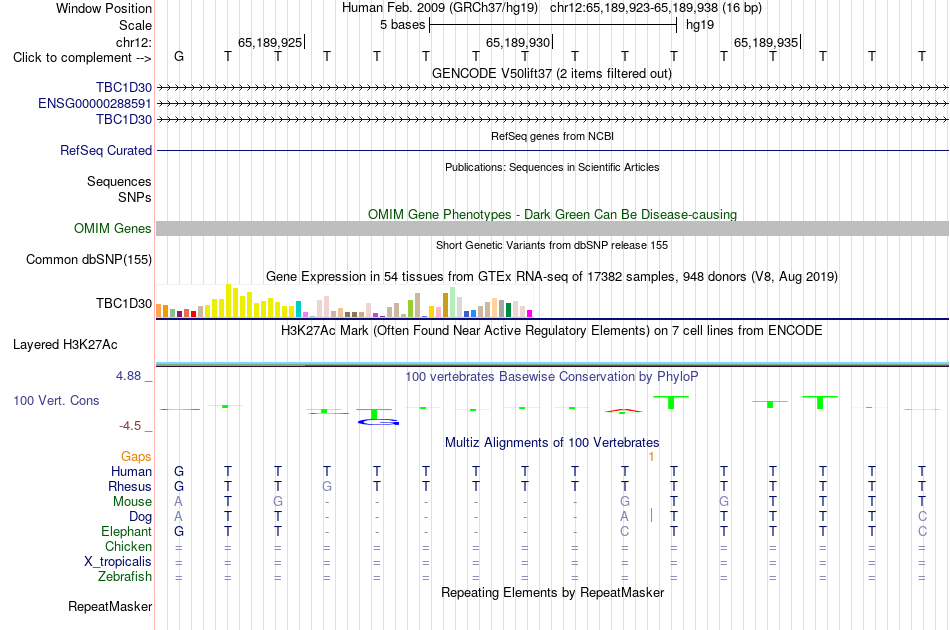Image resolution: width=950 pixels, height=630 pixels.
Task: Click the Common dbSNP(155) label
Action: [88, 259]
